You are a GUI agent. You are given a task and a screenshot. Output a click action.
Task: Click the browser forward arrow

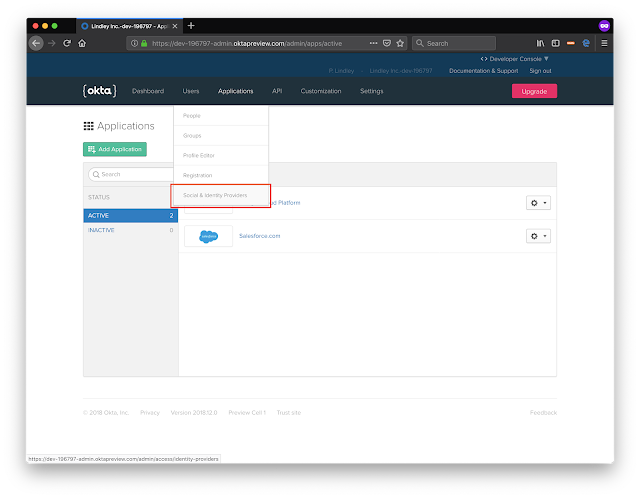[52, 43]
